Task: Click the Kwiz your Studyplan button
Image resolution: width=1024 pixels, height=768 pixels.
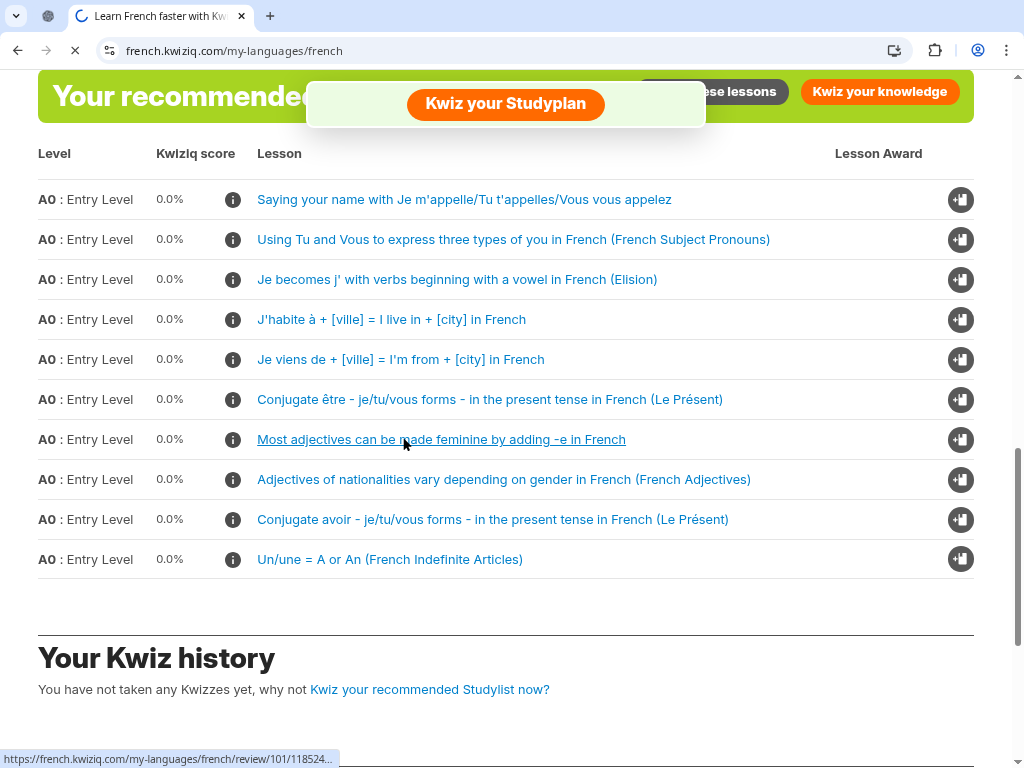Action: click(505, 104)
